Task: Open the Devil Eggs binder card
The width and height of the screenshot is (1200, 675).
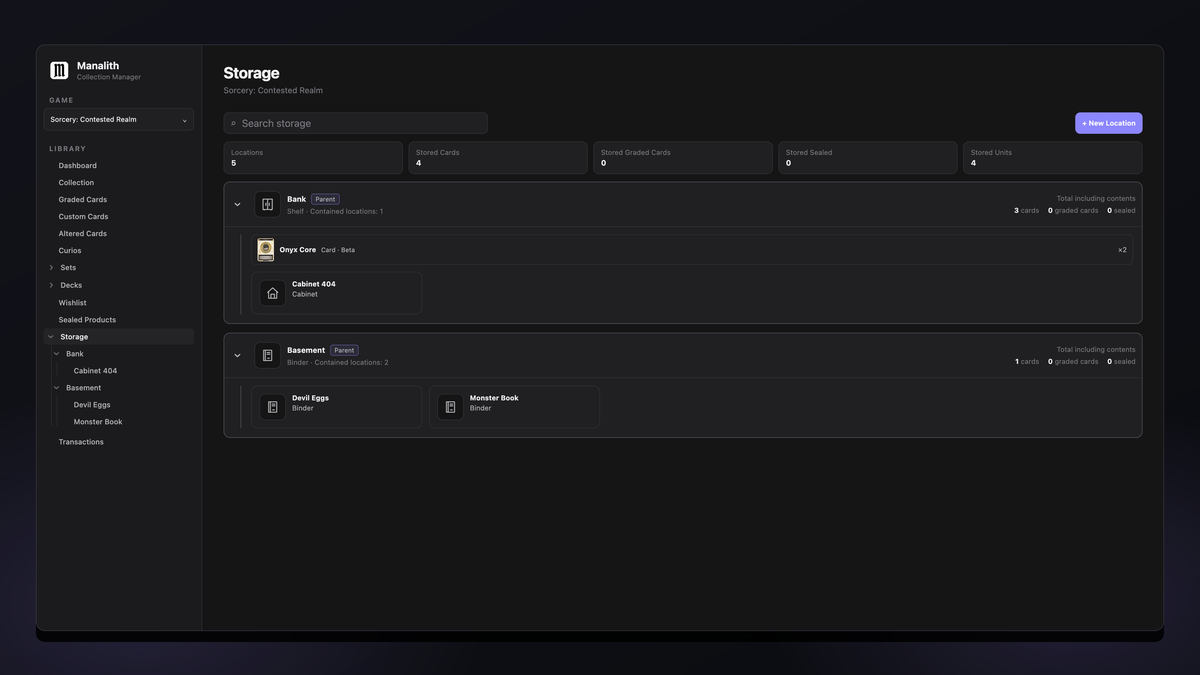Action: coord(336,407)
